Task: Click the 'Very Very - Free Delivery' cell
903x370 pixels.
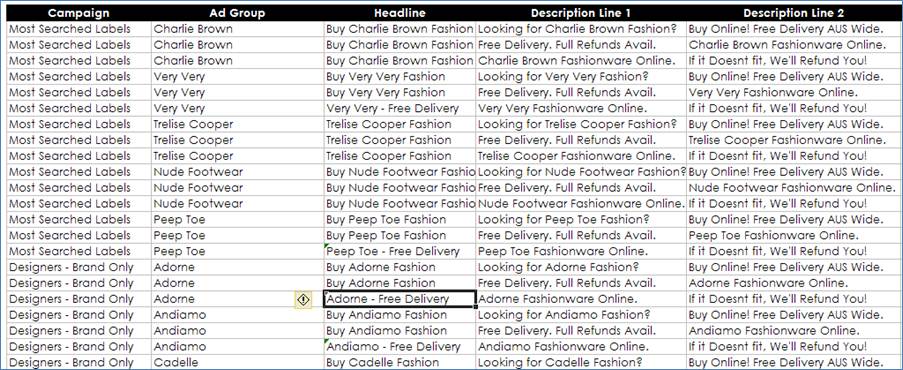Action: pyautogui.click(x=400, y=108)
